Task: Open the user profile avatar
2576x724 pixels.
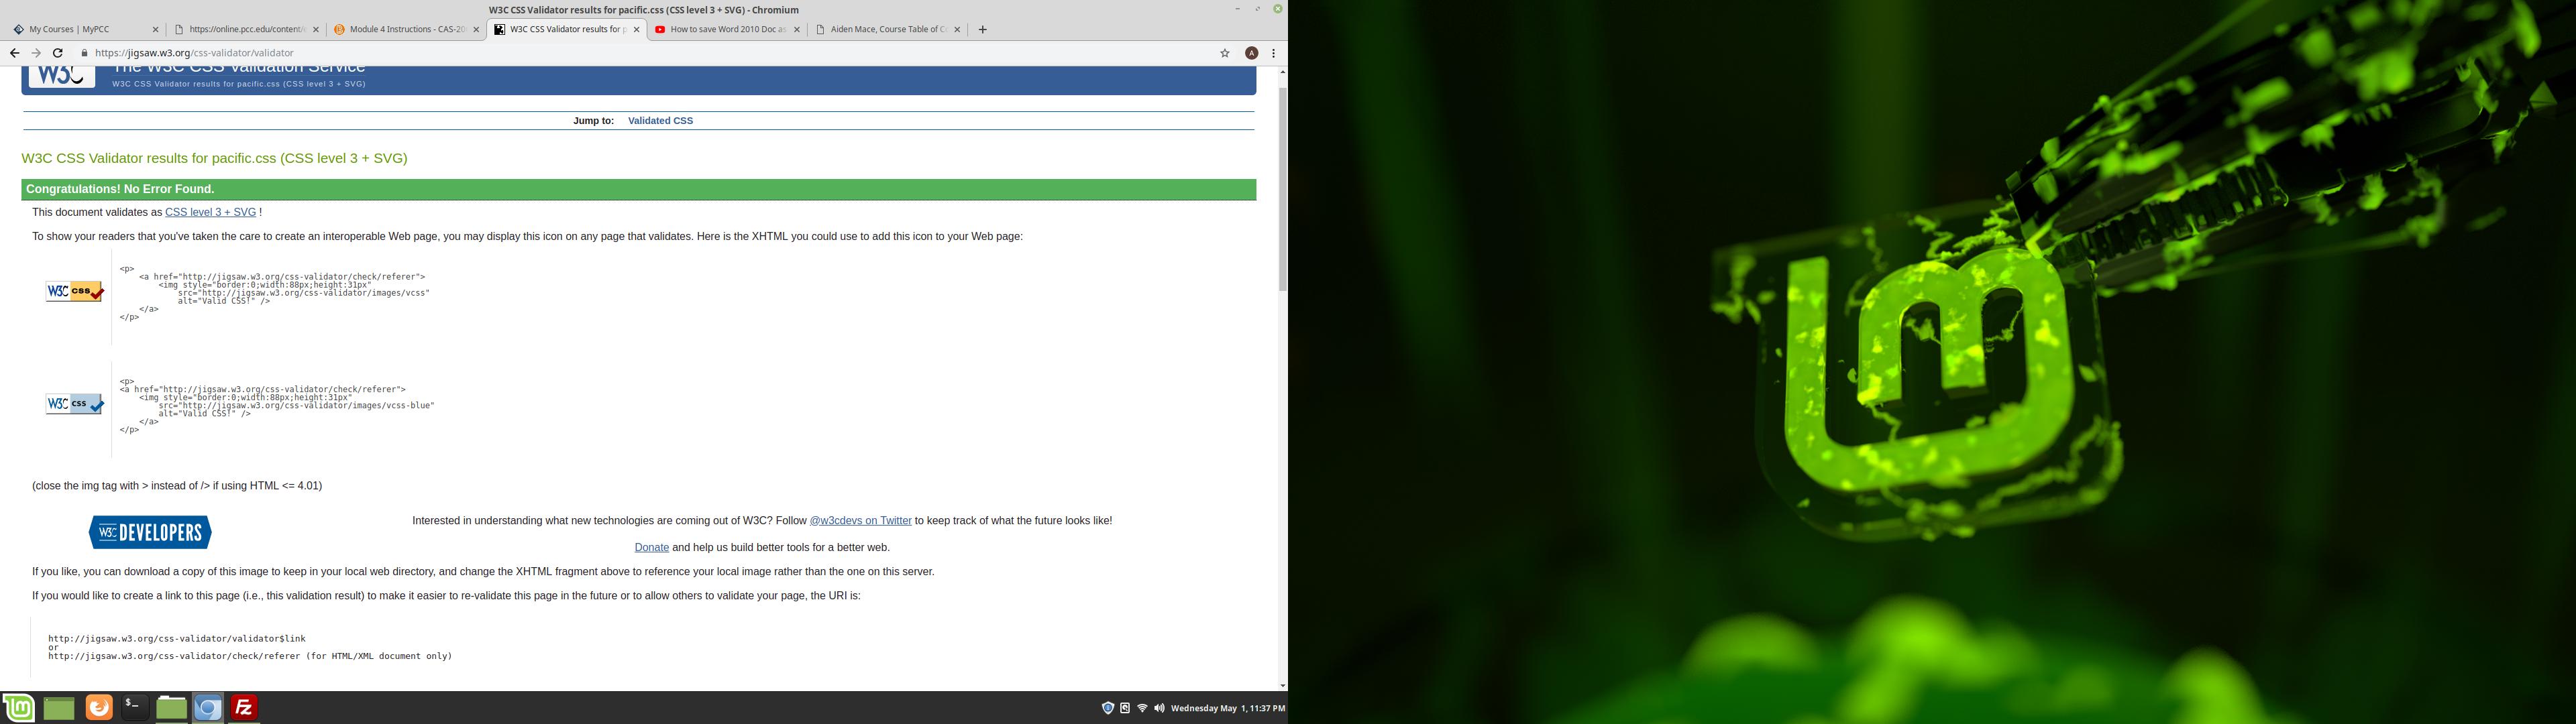Action: coord(1251,53)
